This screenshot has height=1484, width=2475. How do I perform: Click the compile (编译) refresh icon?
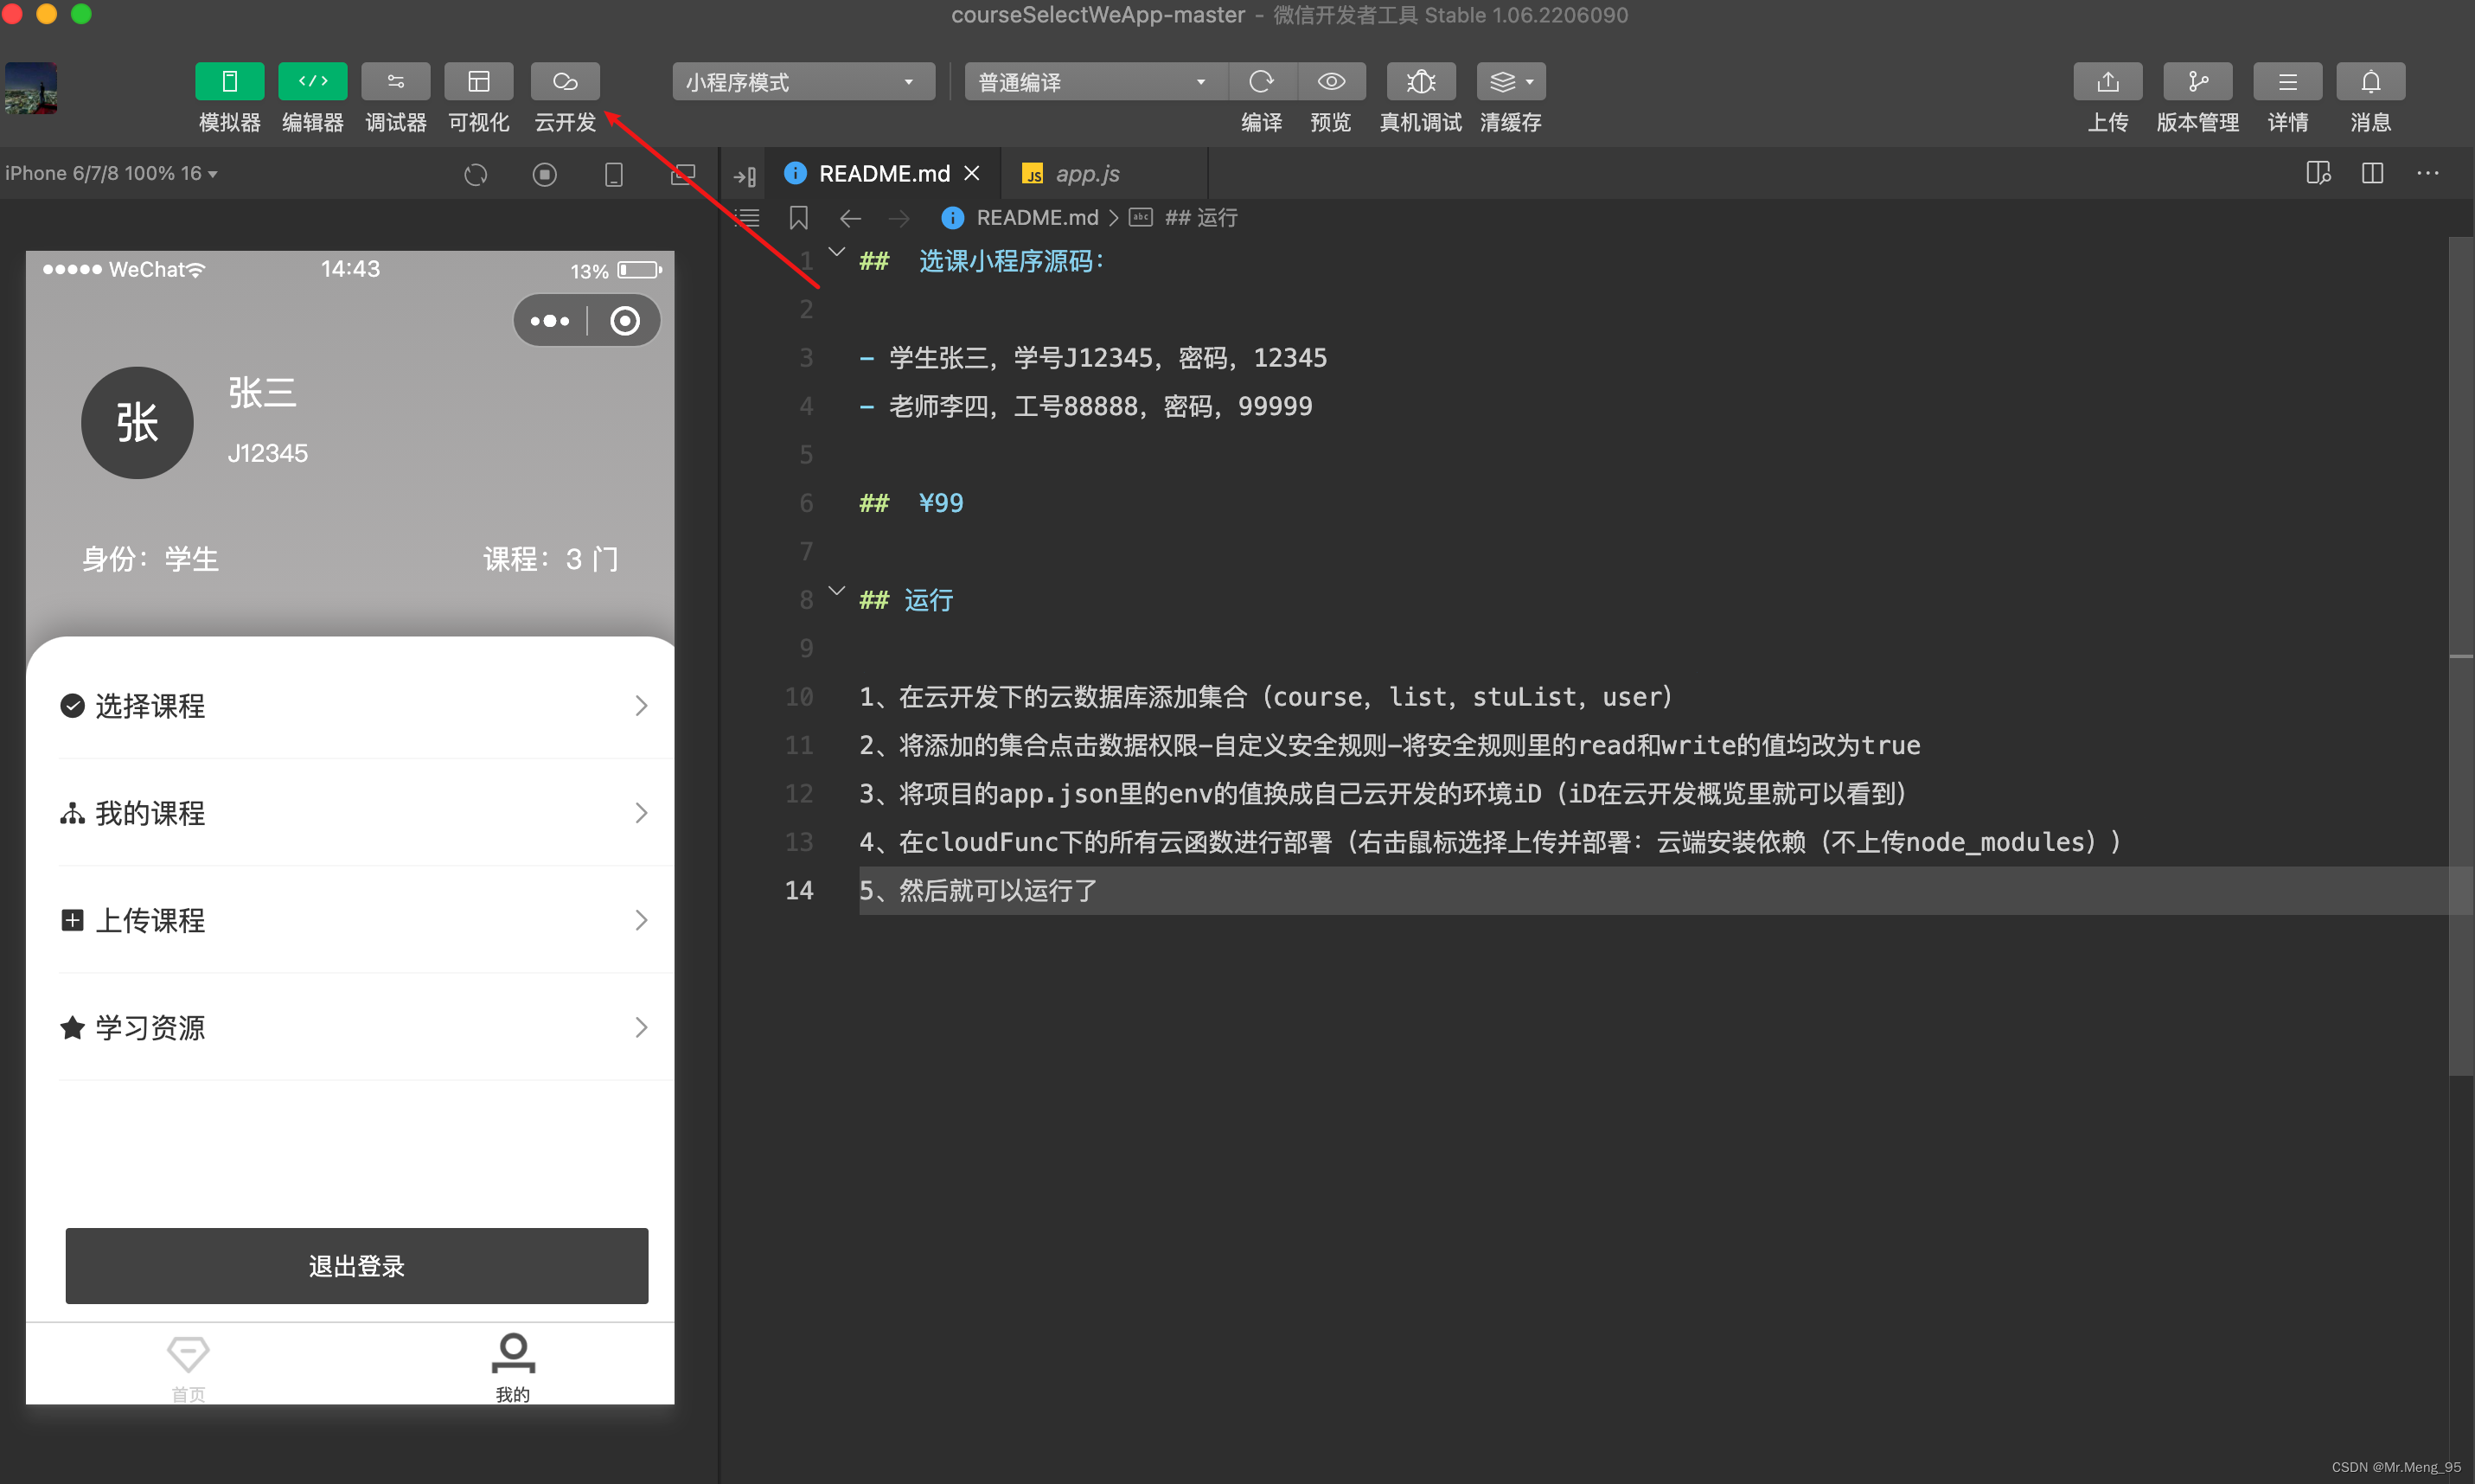pos(1262,81)
